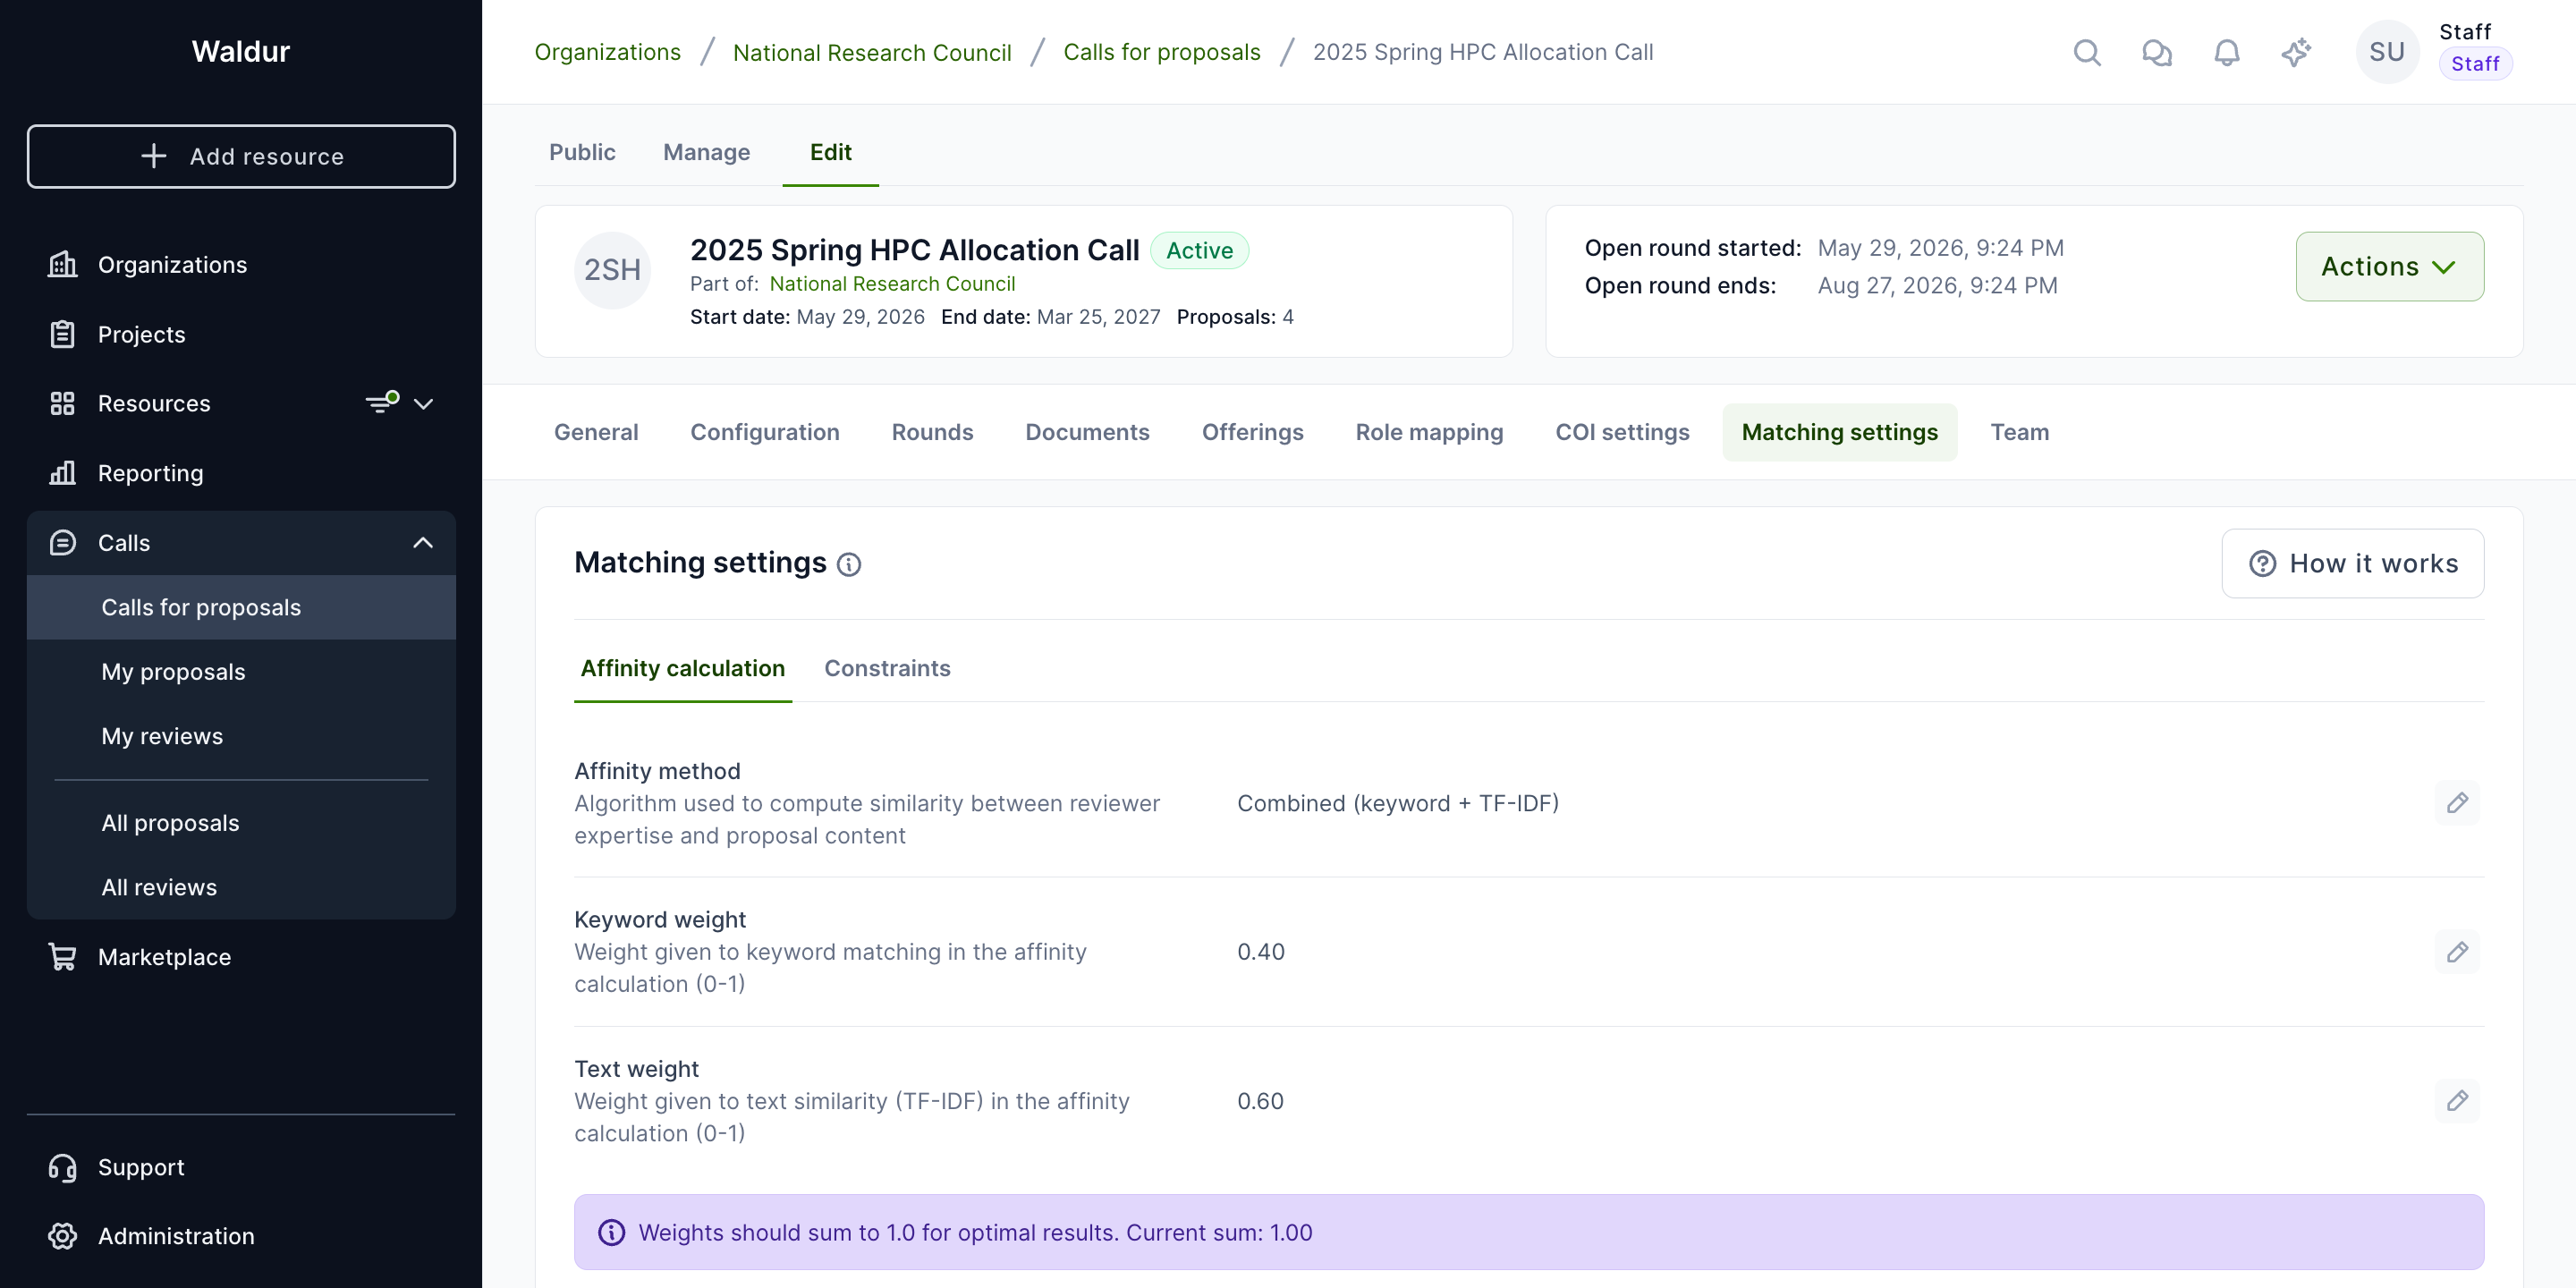
Task: Click the How it works button
Action: tap(2352, 564)
